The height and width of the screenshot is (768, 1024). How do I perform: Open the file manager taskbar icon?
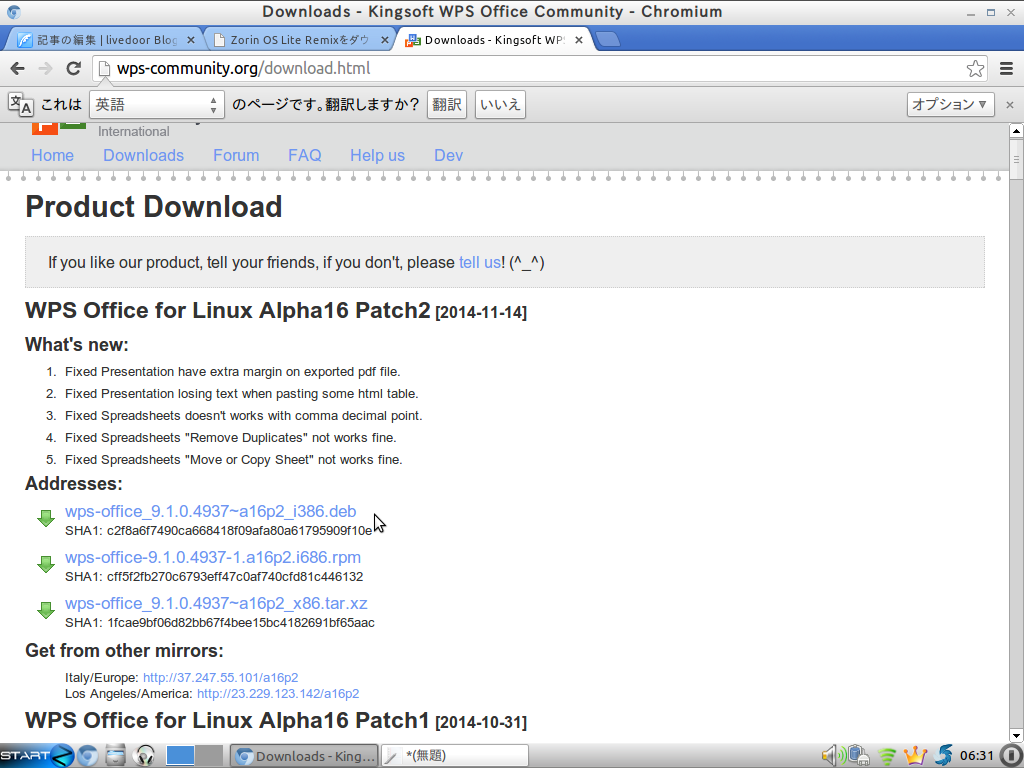click(x=116, y=756)
